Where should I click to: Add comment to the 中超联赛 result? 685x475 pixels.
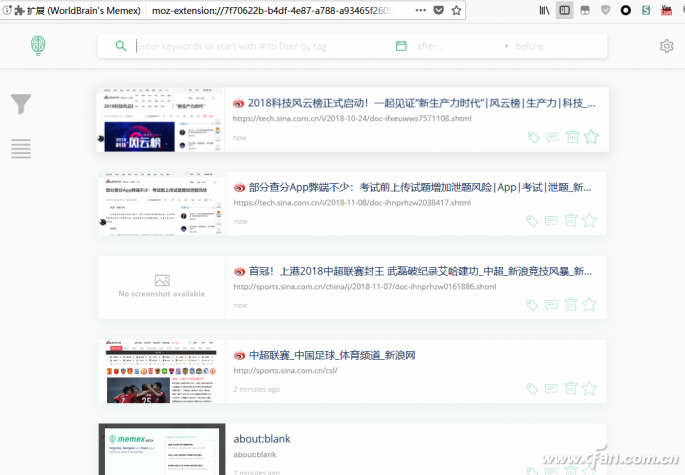pyautogui.click(x=552, y=389)
